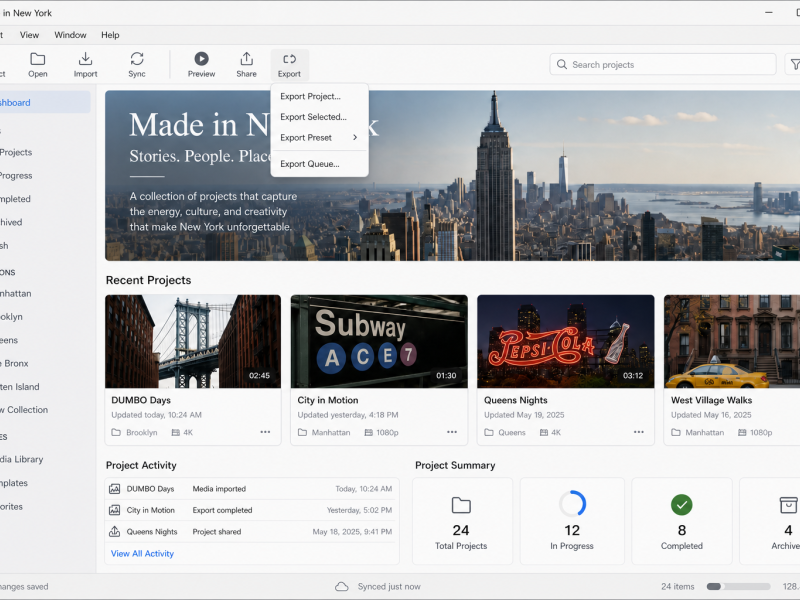The width and height of the screenshot is (800, 600).
Task: Click the 'Media imported' activity text
Action: tap(219, 489)
